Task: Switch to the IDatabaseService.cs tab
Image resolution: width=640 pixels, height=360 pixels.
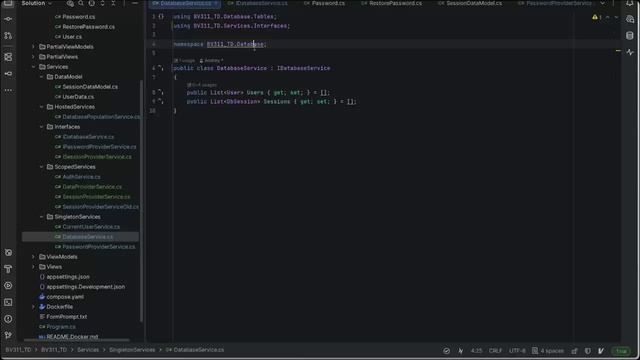Action: click(258, 3)
